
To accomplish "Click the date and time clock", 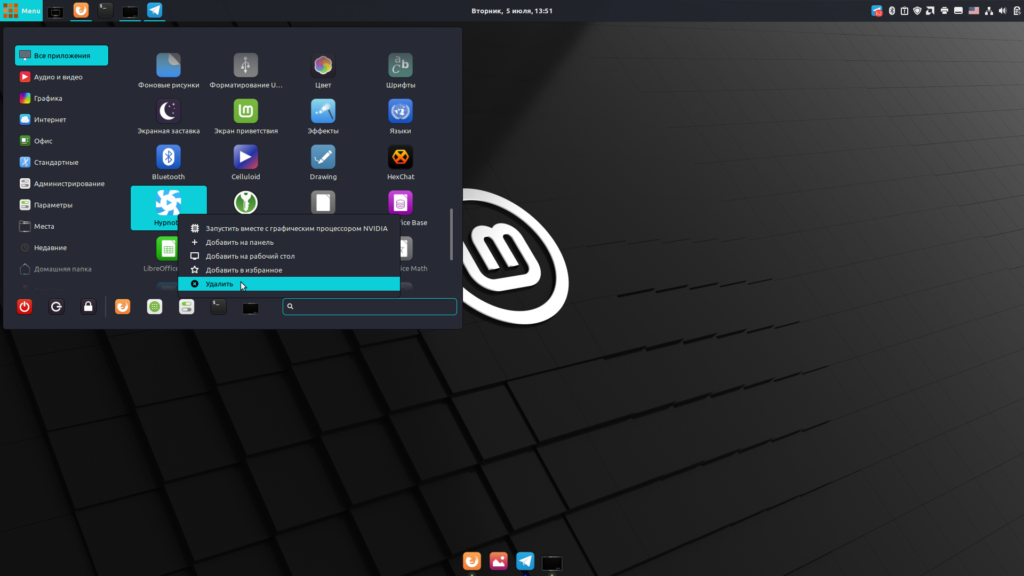I will (x=511, y=11).
